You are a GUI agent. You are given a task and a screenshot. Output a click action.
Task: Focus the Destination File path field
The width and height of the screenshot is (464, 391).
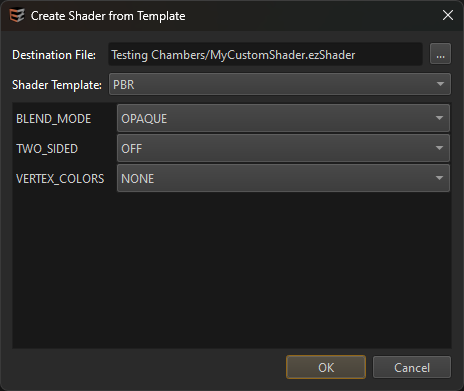(x=265, y=54)
